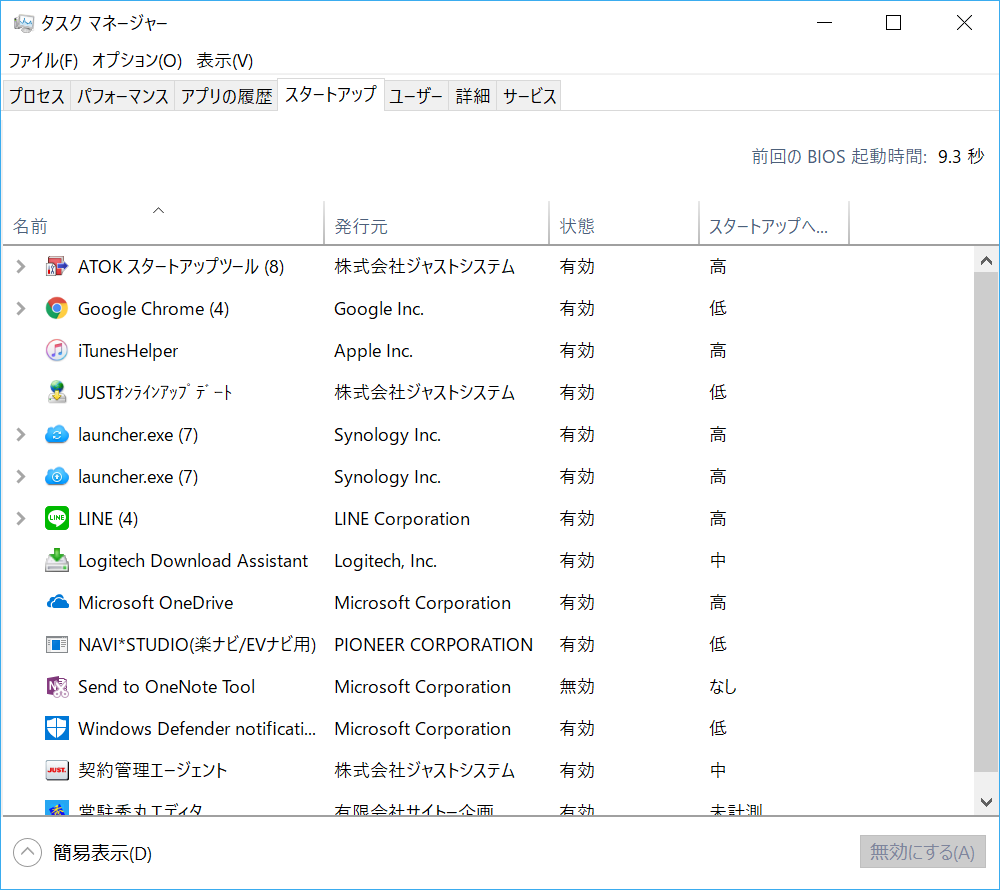Expand the Google Chrome (4) group
The height and width of the screenshot is (890, 1000).
[x=21, y=309]
